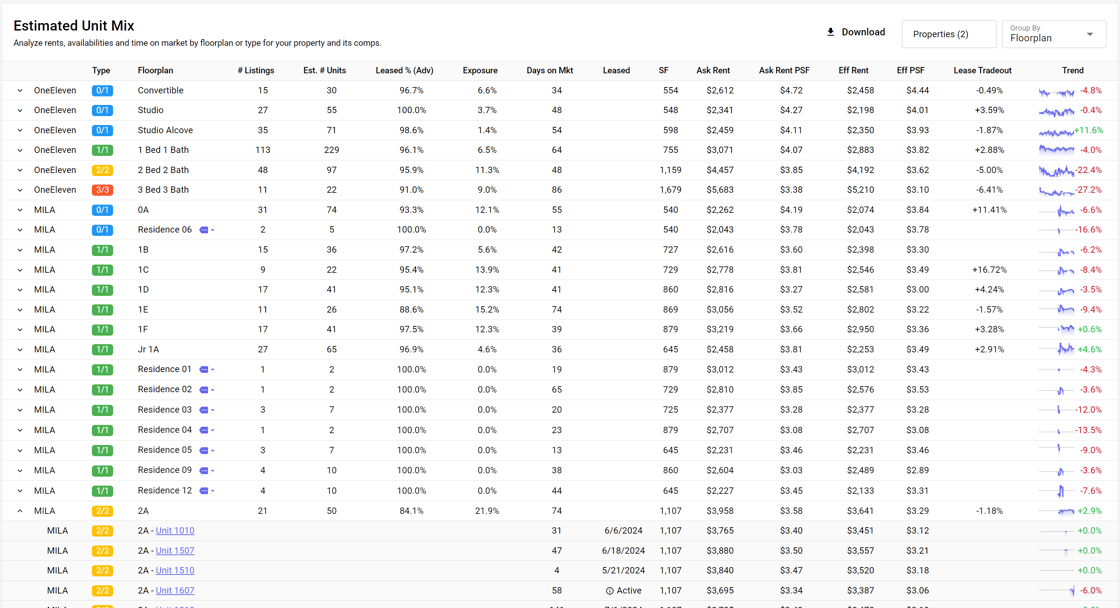Screen dimensions: 1120x608
Task: Click the Active status icon for Unit 1607
Action: [x=609, y=591]
